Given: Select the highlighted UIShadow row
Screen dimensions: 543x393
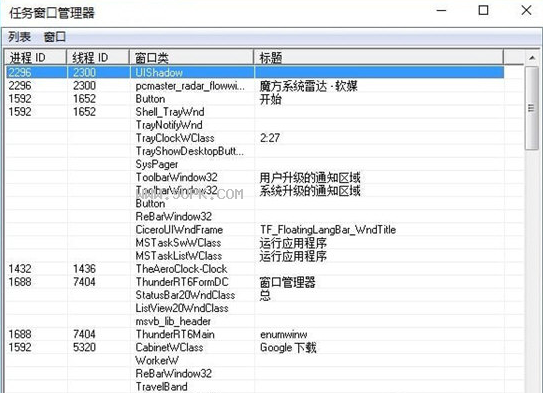Looking at the screenshot, I should coord(255,72).
